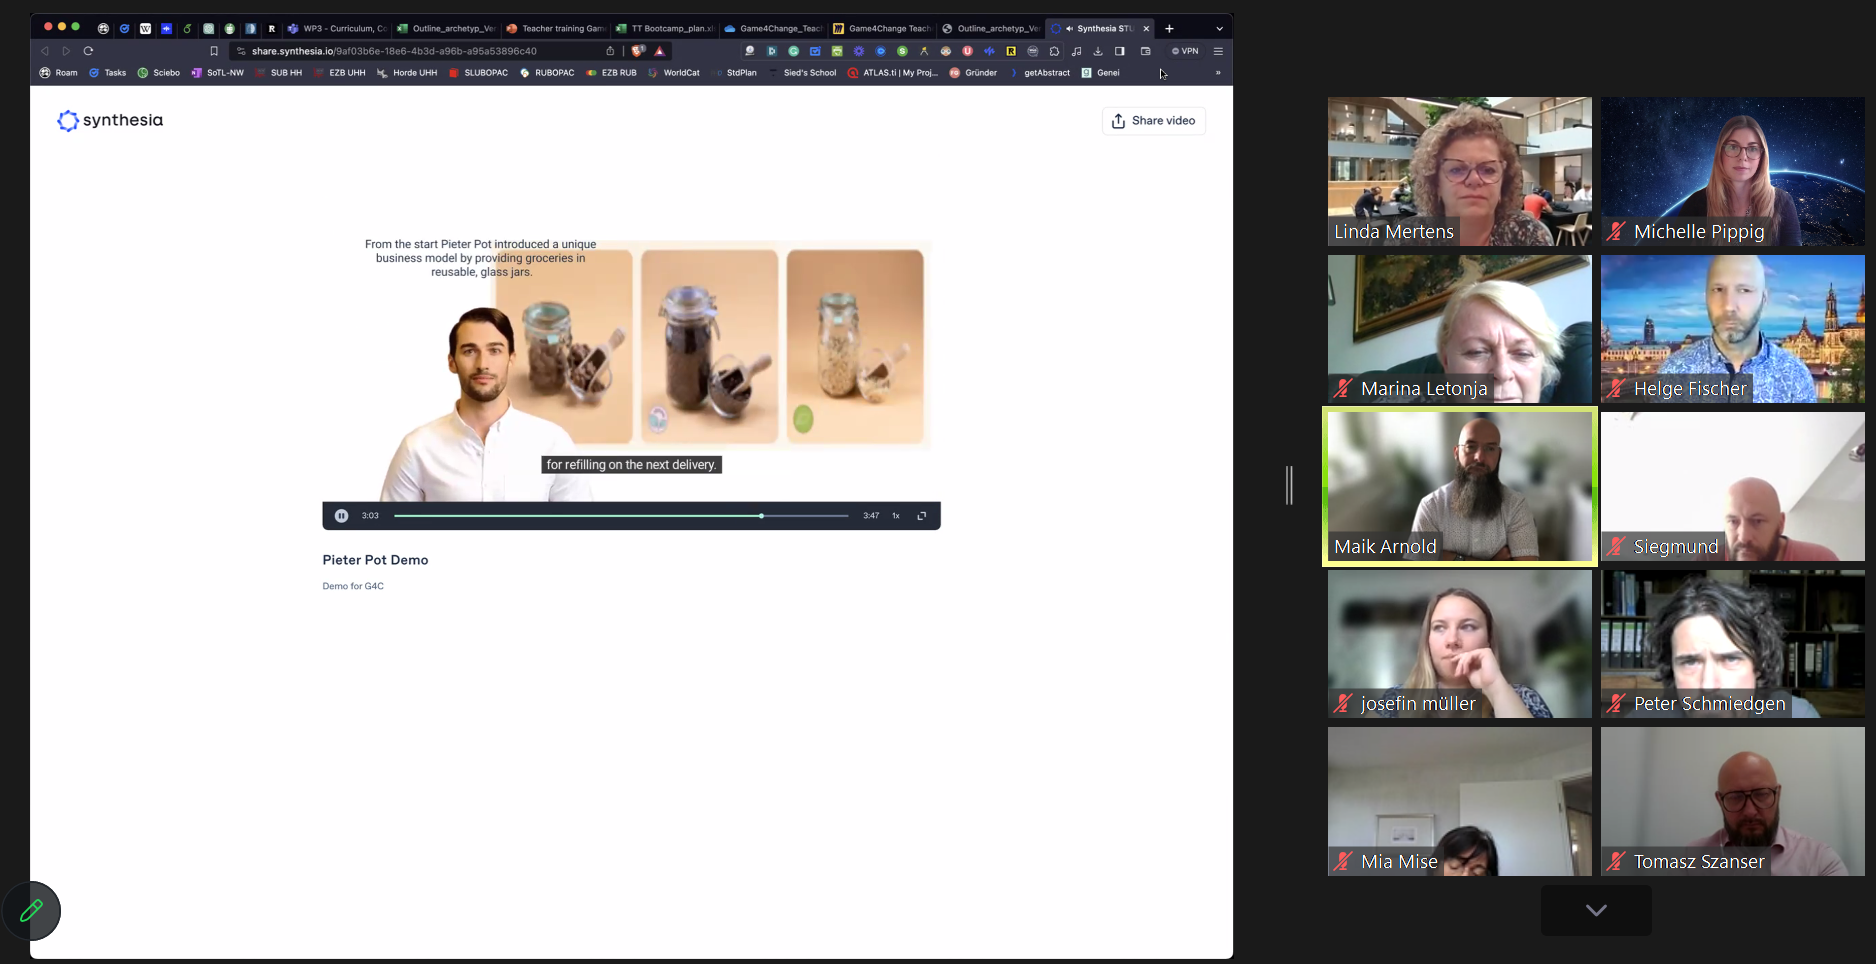Screen dimensions: 1876x964
Task: Open the downloads icon in toolbar
Action: click(1098, 51)
